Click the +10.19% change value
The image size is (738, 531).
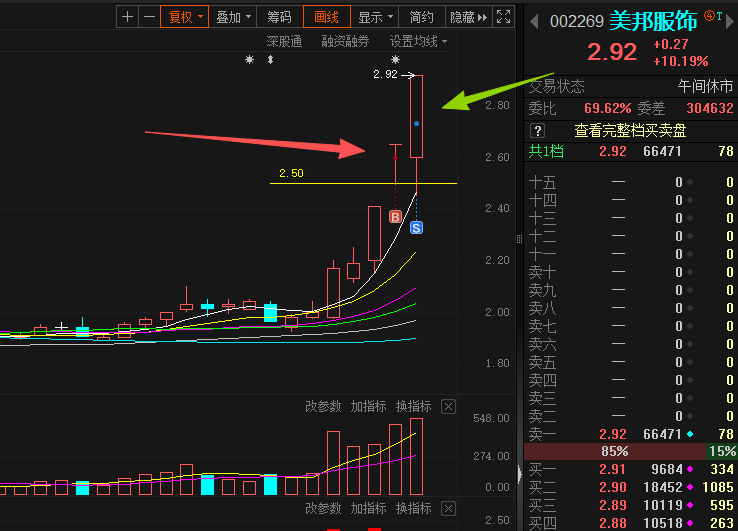681,61
